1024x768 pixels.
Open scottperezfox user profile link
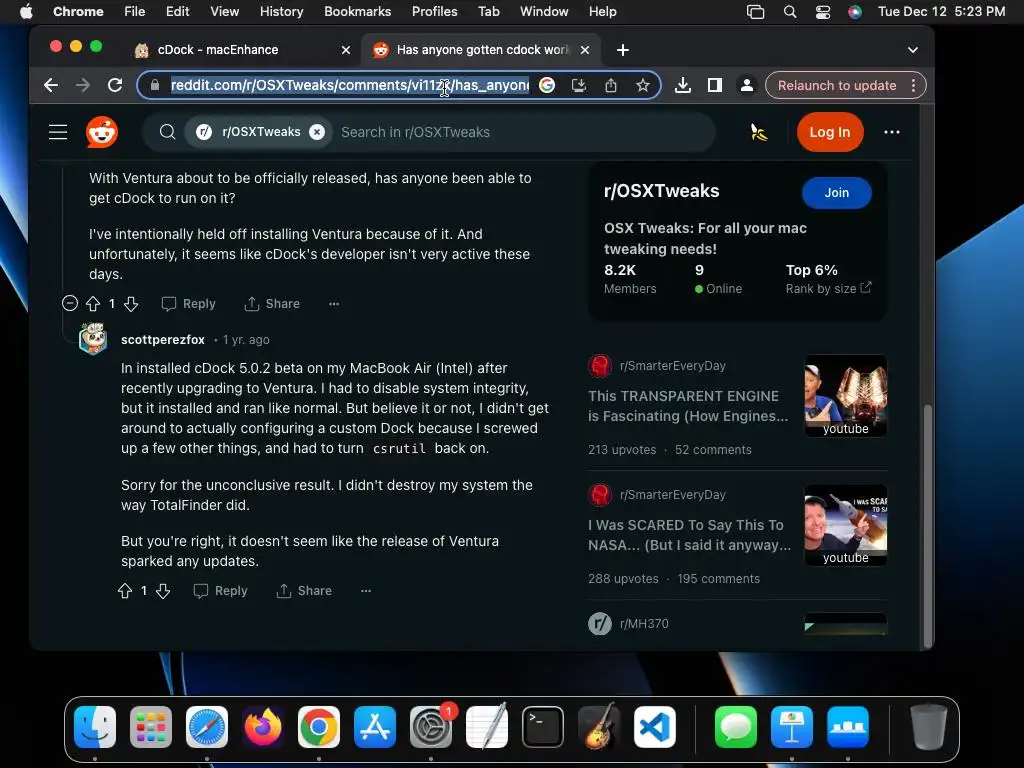click(x=163, y=340)
